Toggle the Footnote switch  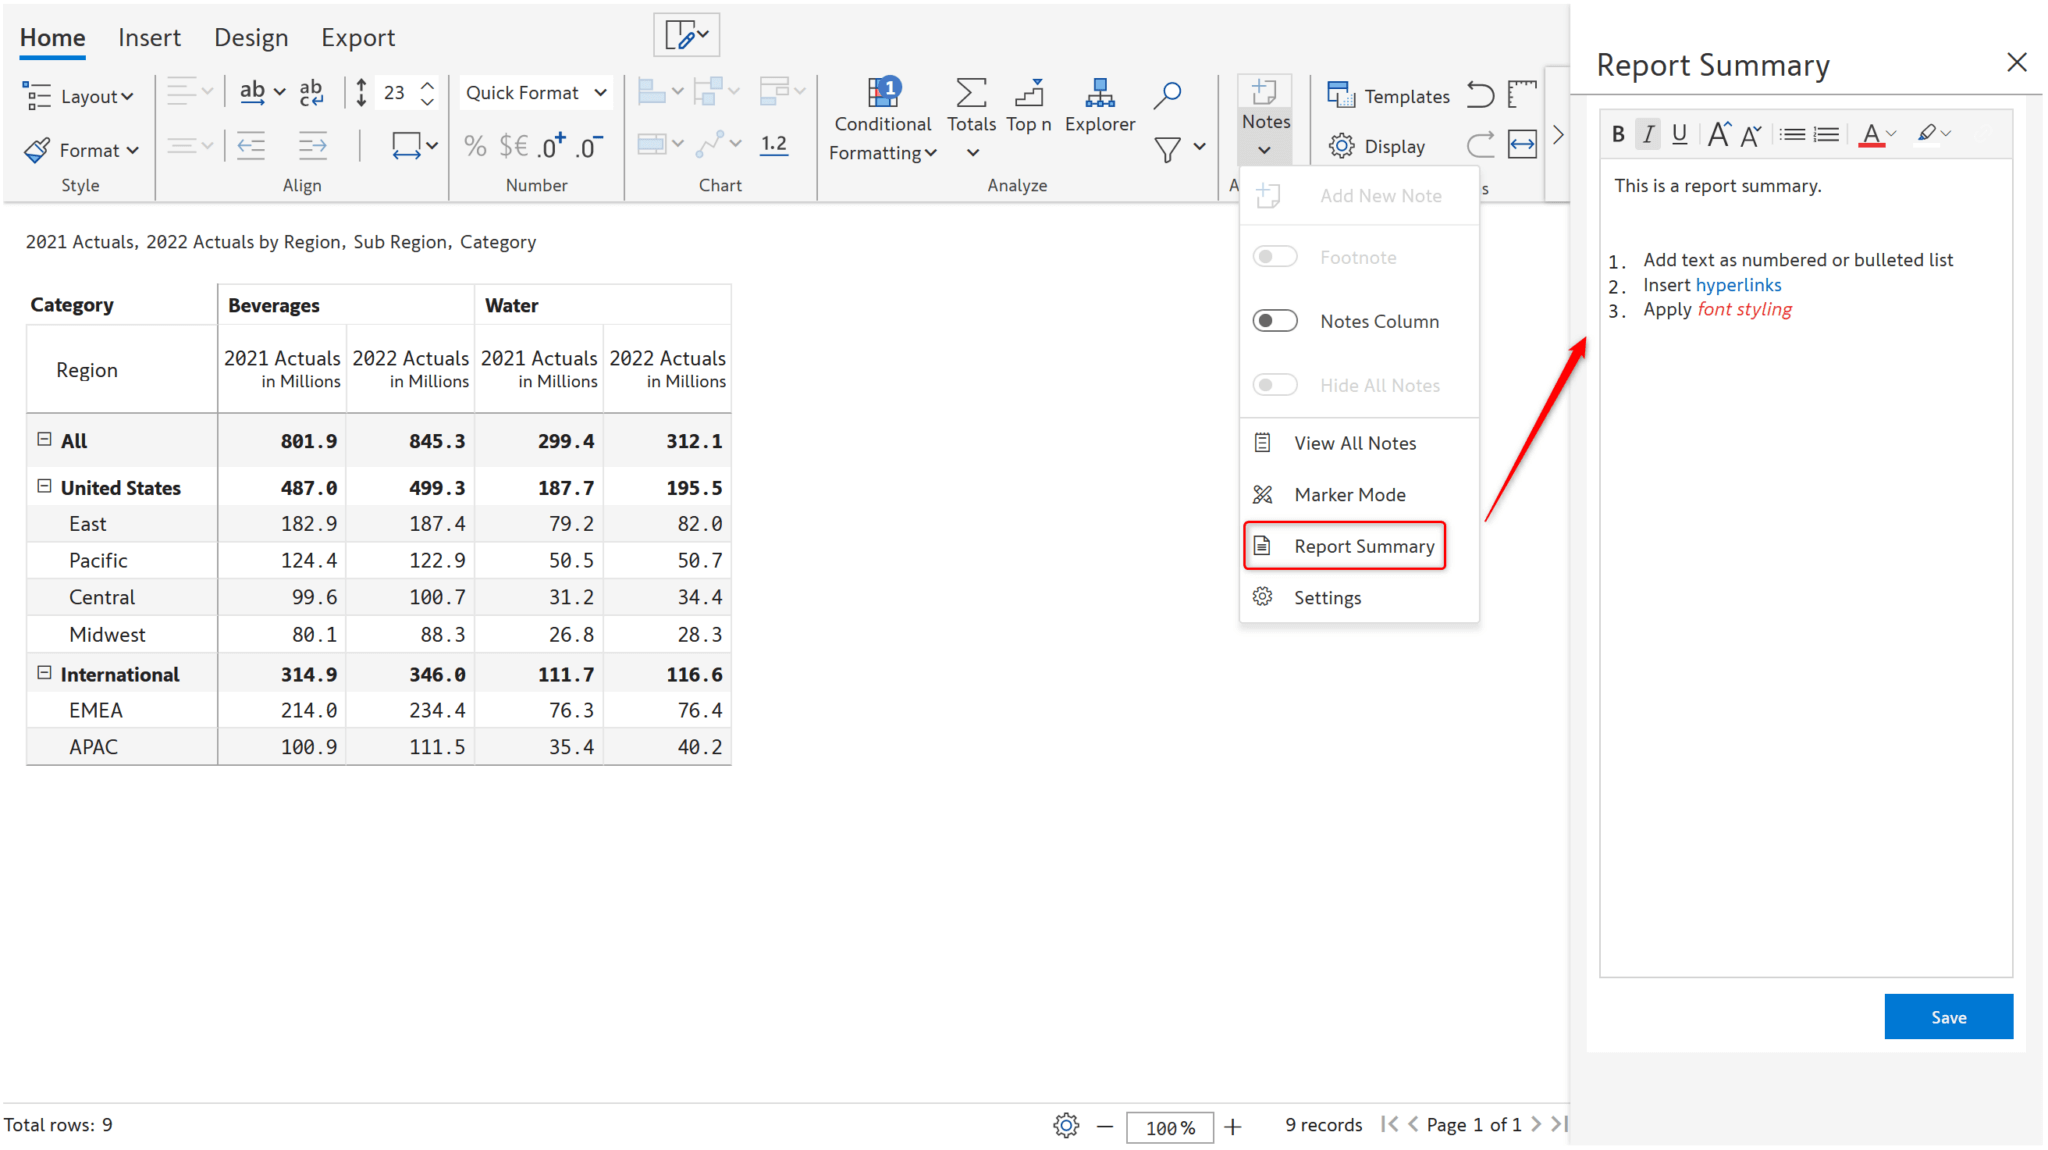[1274, 256]
